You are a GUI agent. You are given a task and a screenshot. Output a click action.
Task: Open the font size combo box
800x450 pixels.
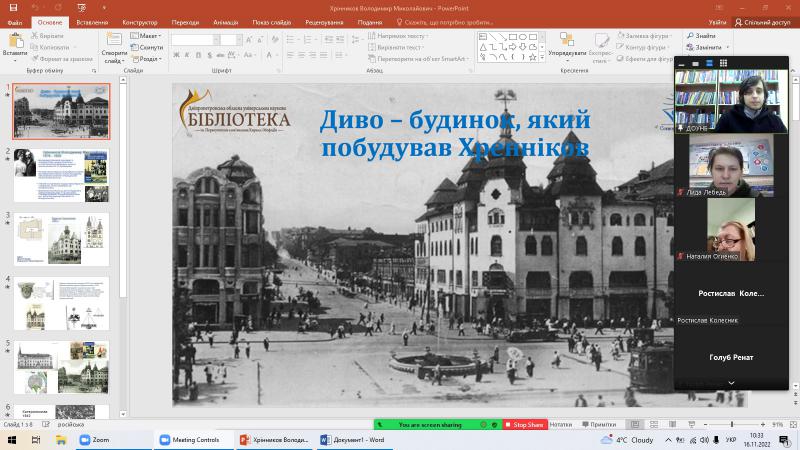[232, 40]
